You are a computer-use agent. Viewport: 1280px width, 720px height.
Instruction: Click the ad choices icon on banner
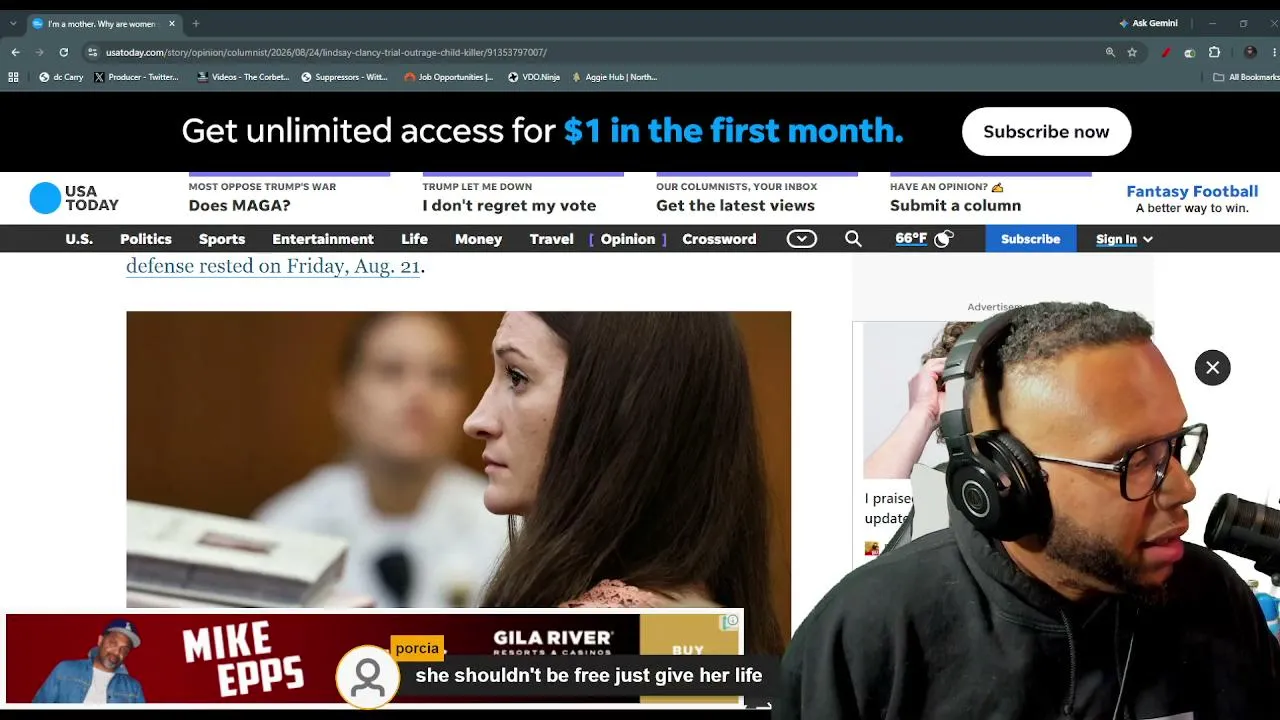[732, 621]
